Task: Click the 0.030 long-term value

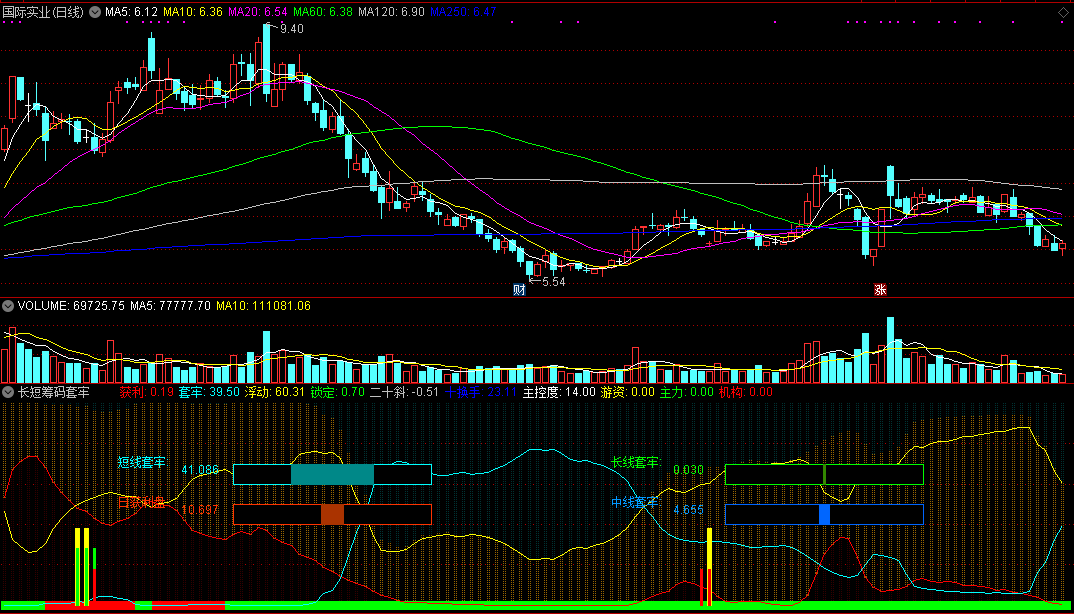Action: click(688, 469)
